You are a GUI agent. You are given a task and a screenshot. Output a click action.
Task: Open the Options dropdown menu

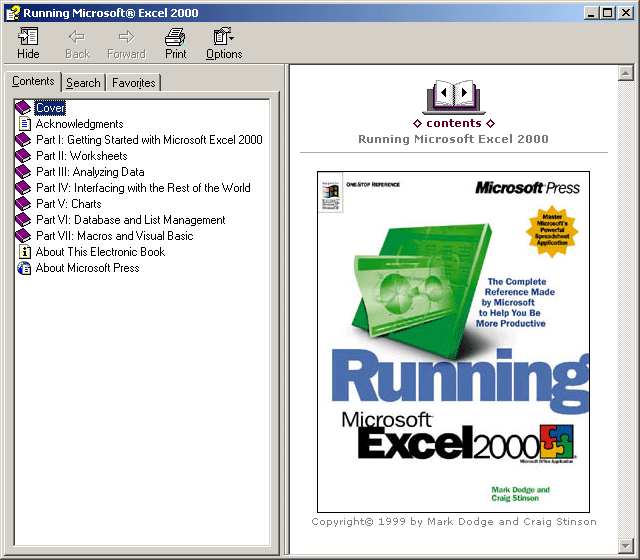click(x=224, y=43)
